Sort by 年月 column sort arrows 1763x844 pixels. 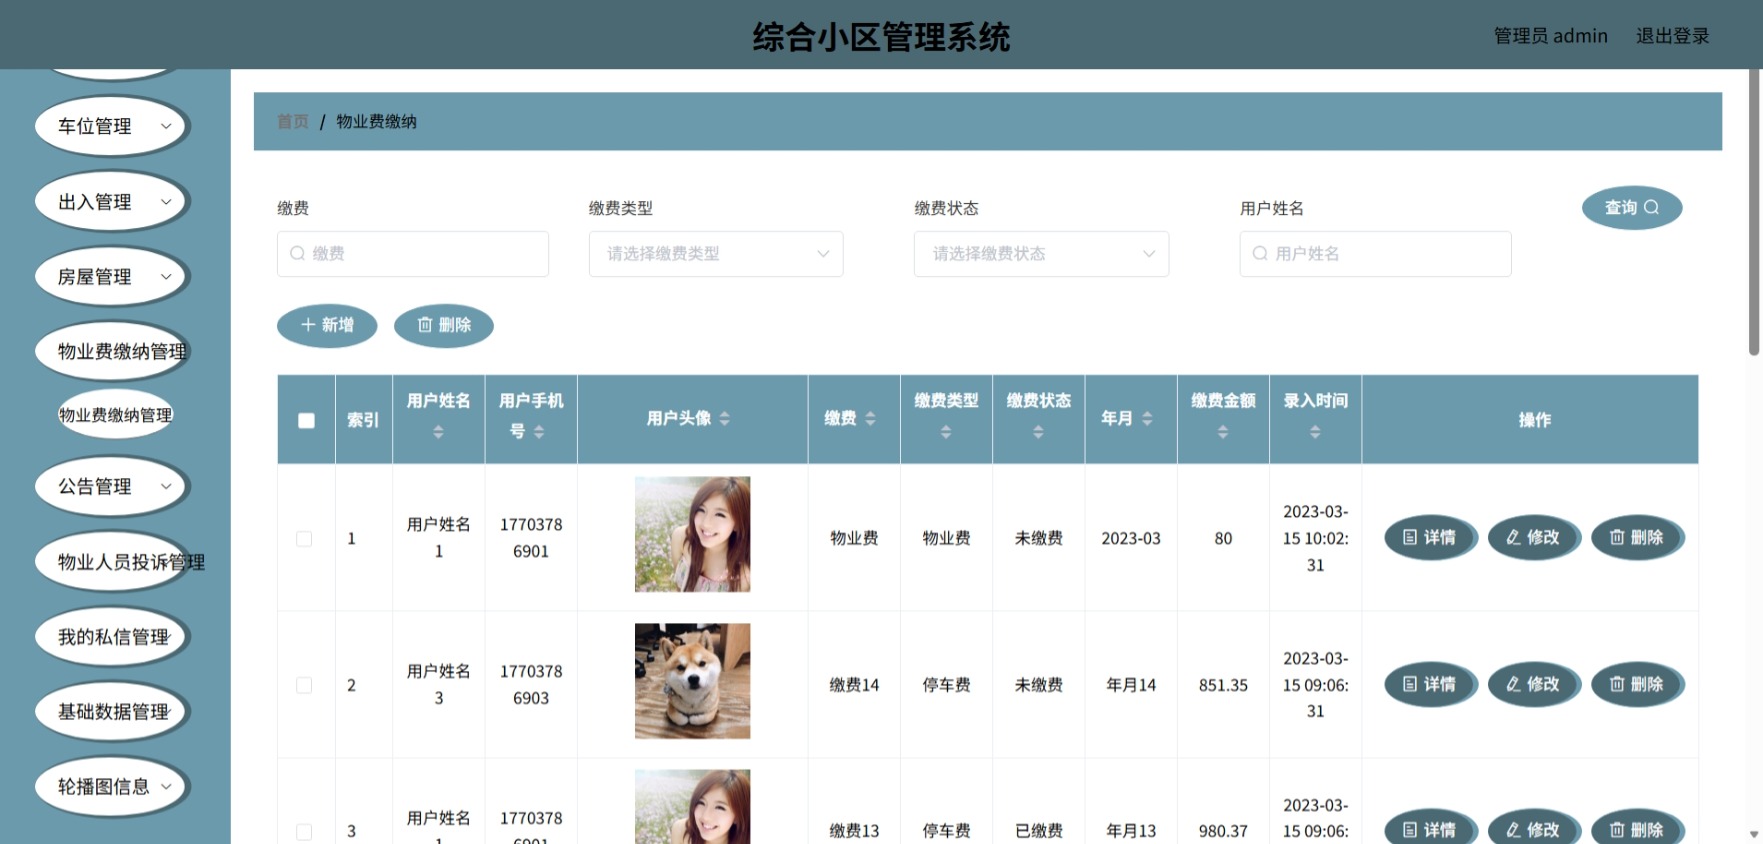[x=1147, y=419]
